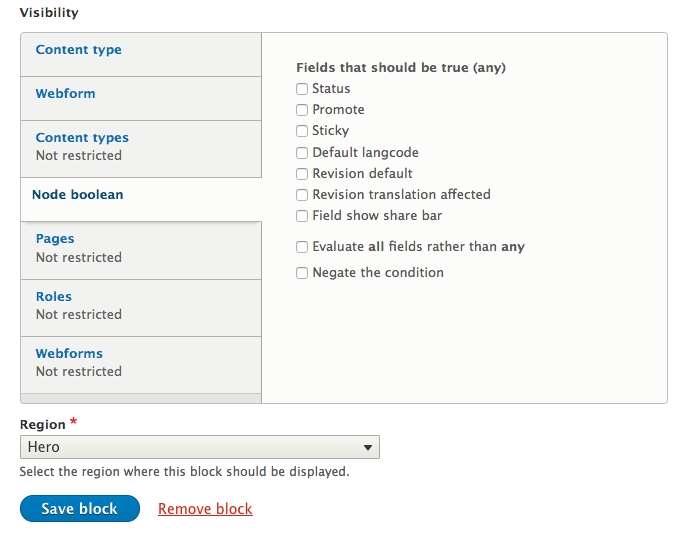Screen dimensions: 692x545
Task: Tick Field show share bar
Action: 302,216
